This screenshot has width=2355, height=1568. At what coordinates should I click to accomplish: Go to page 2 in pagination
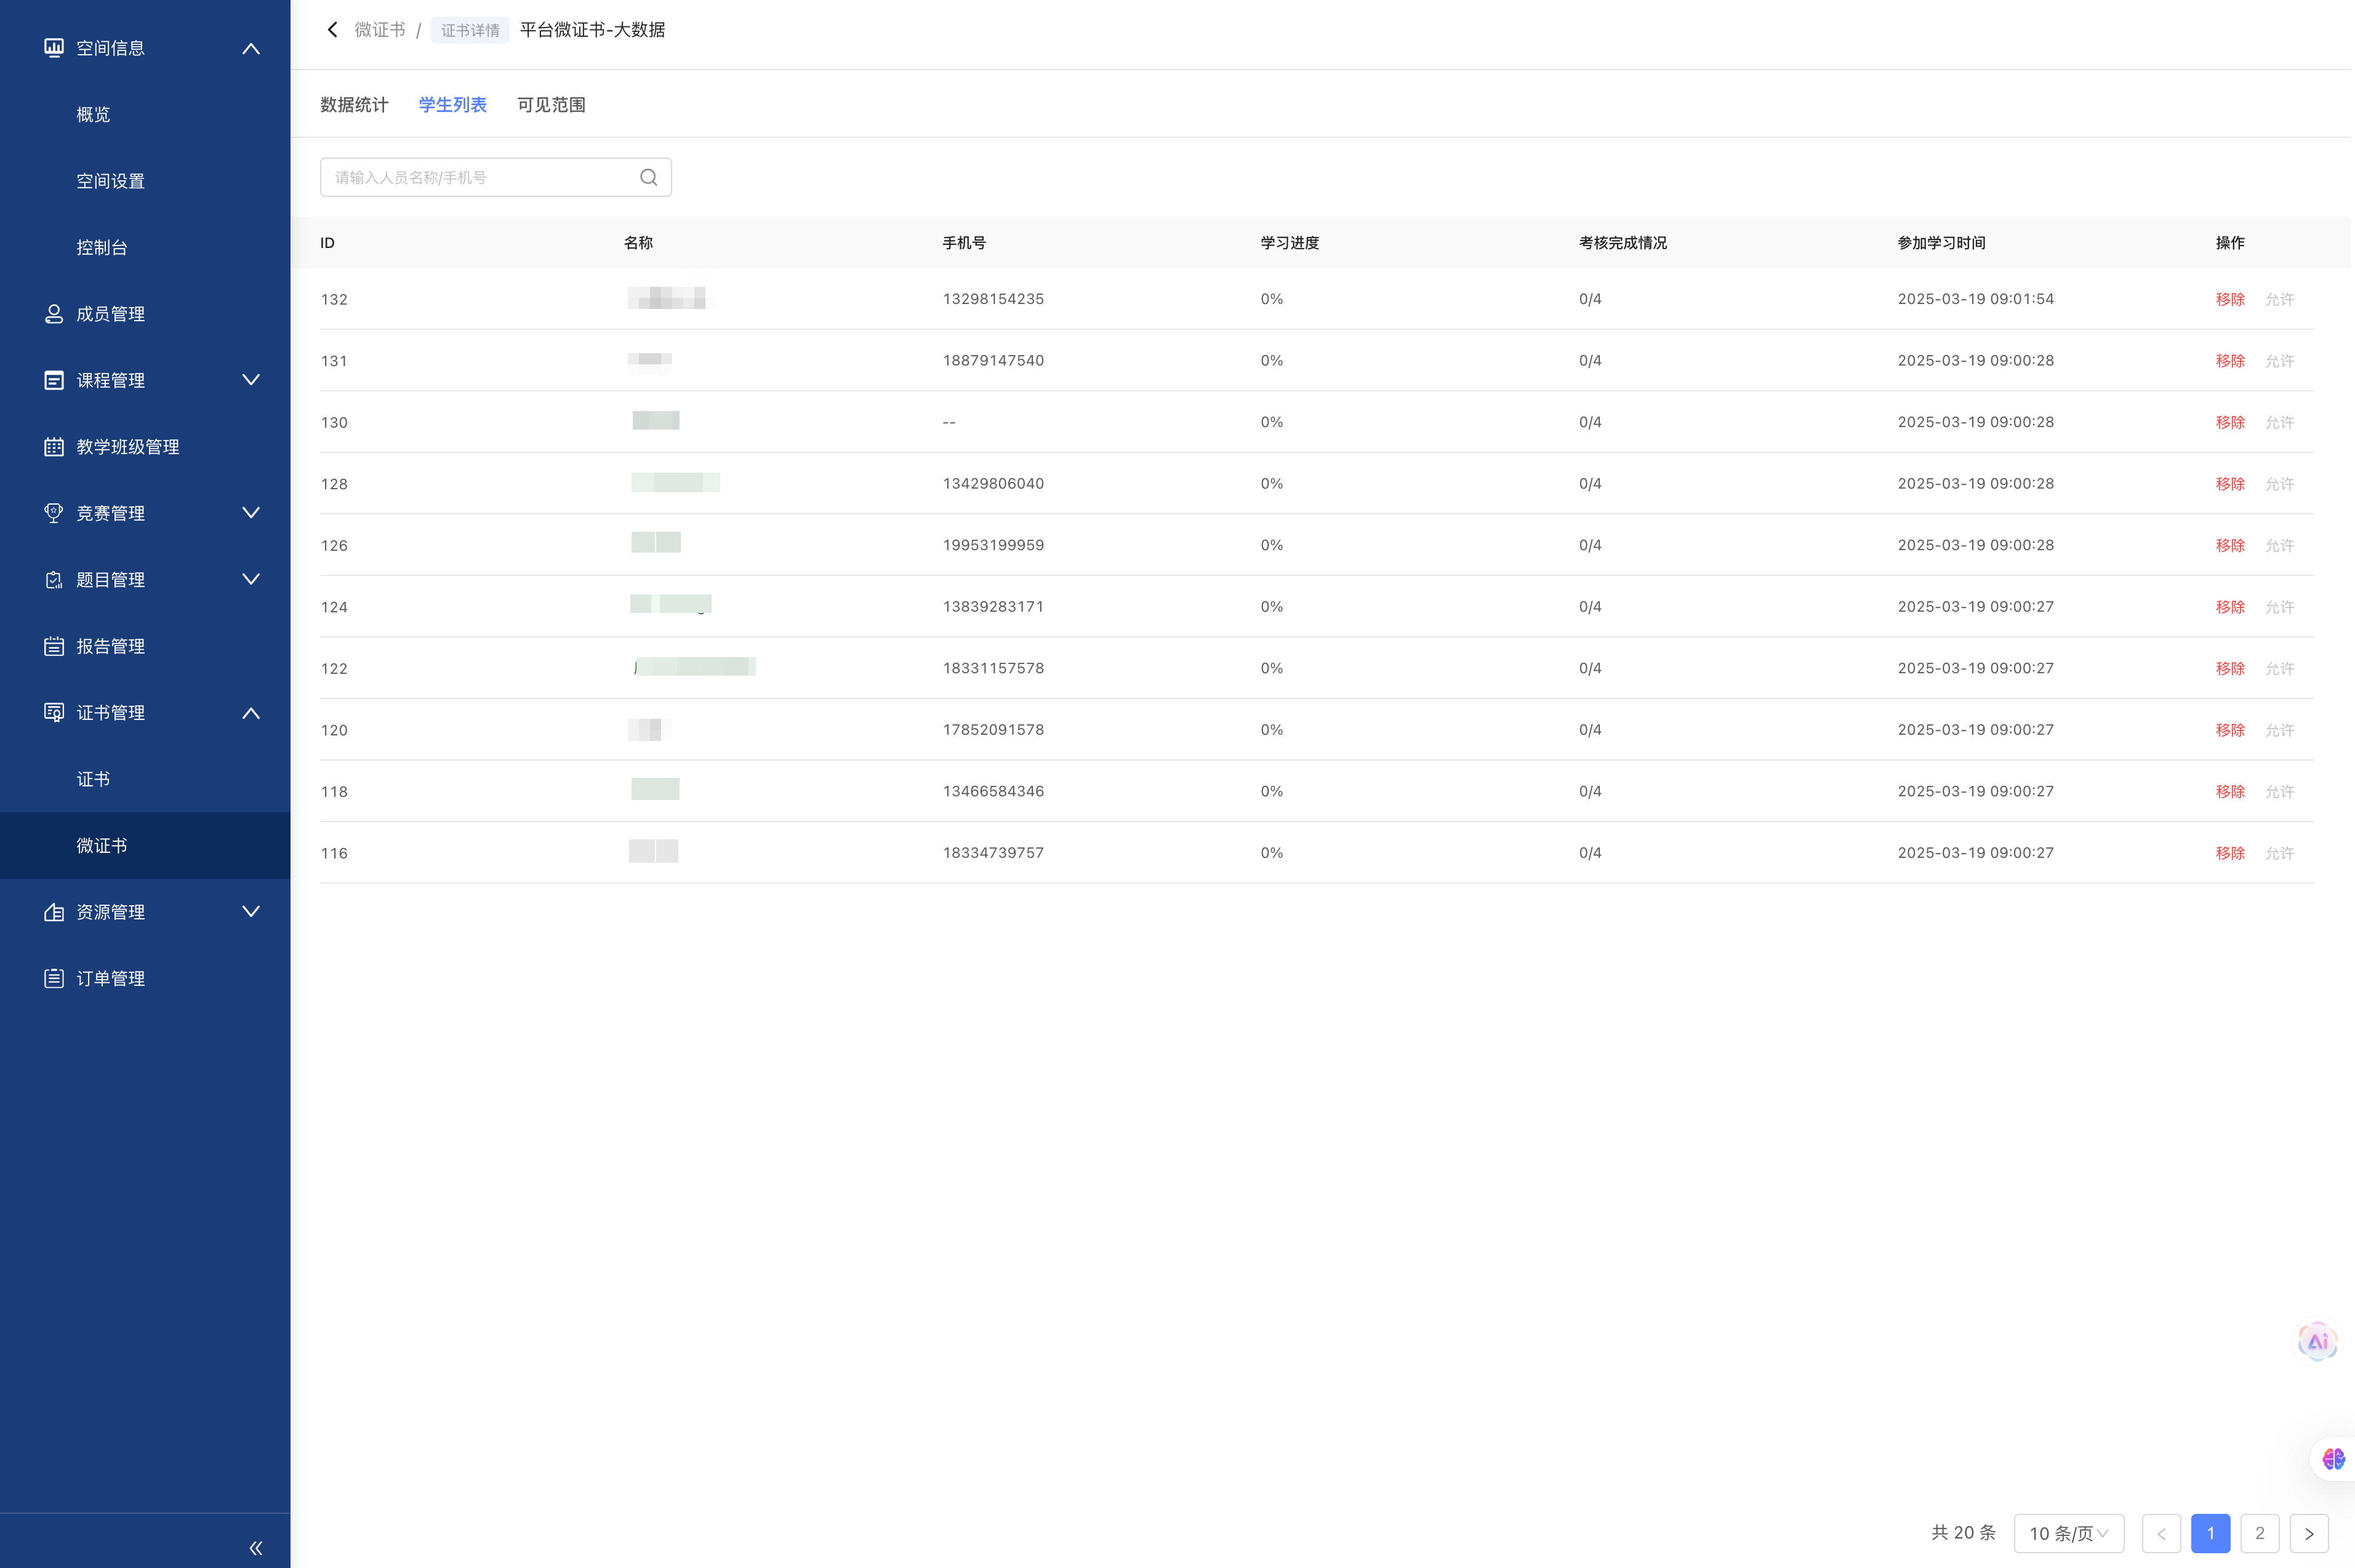point(2259,1533)
